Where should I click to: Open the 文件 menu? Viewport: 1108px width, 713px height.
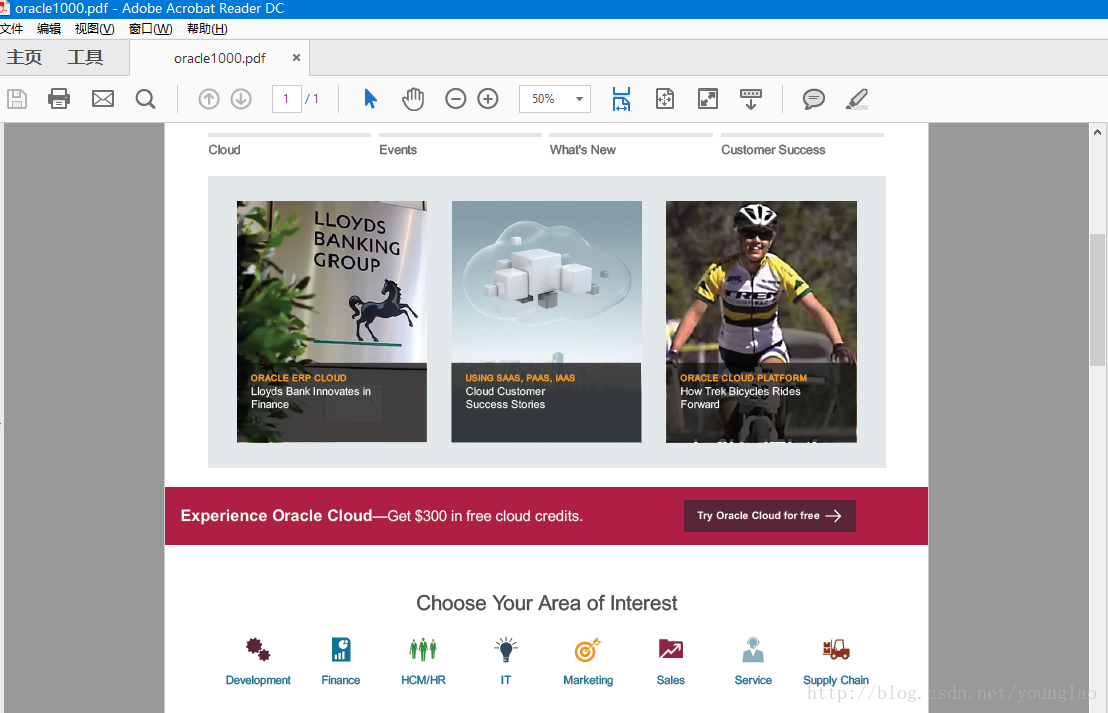pyautogui.click(x=11, y=29)
